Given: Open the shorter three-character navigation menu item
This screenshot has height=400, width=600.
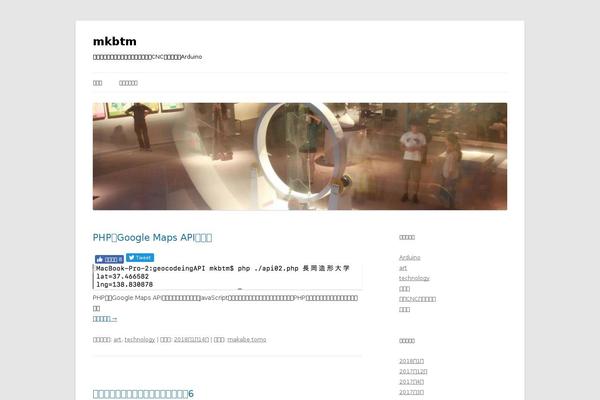Looking at the screenshot, I should (x=98, y=83).
